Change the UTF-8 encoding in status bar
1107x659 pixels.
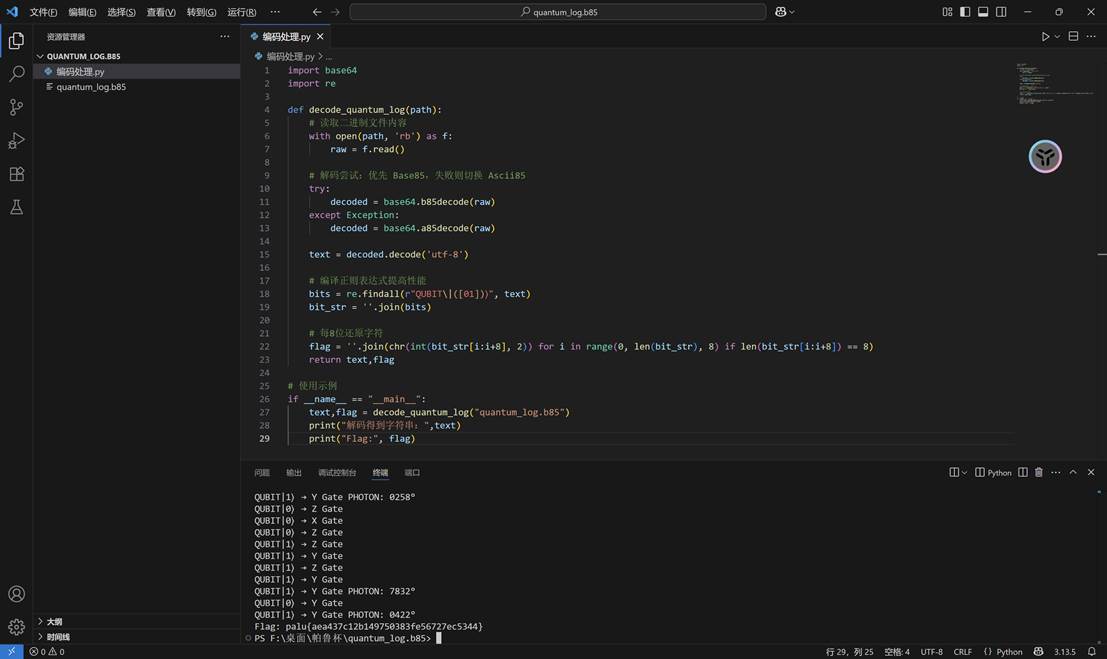[x=934, y=651]
